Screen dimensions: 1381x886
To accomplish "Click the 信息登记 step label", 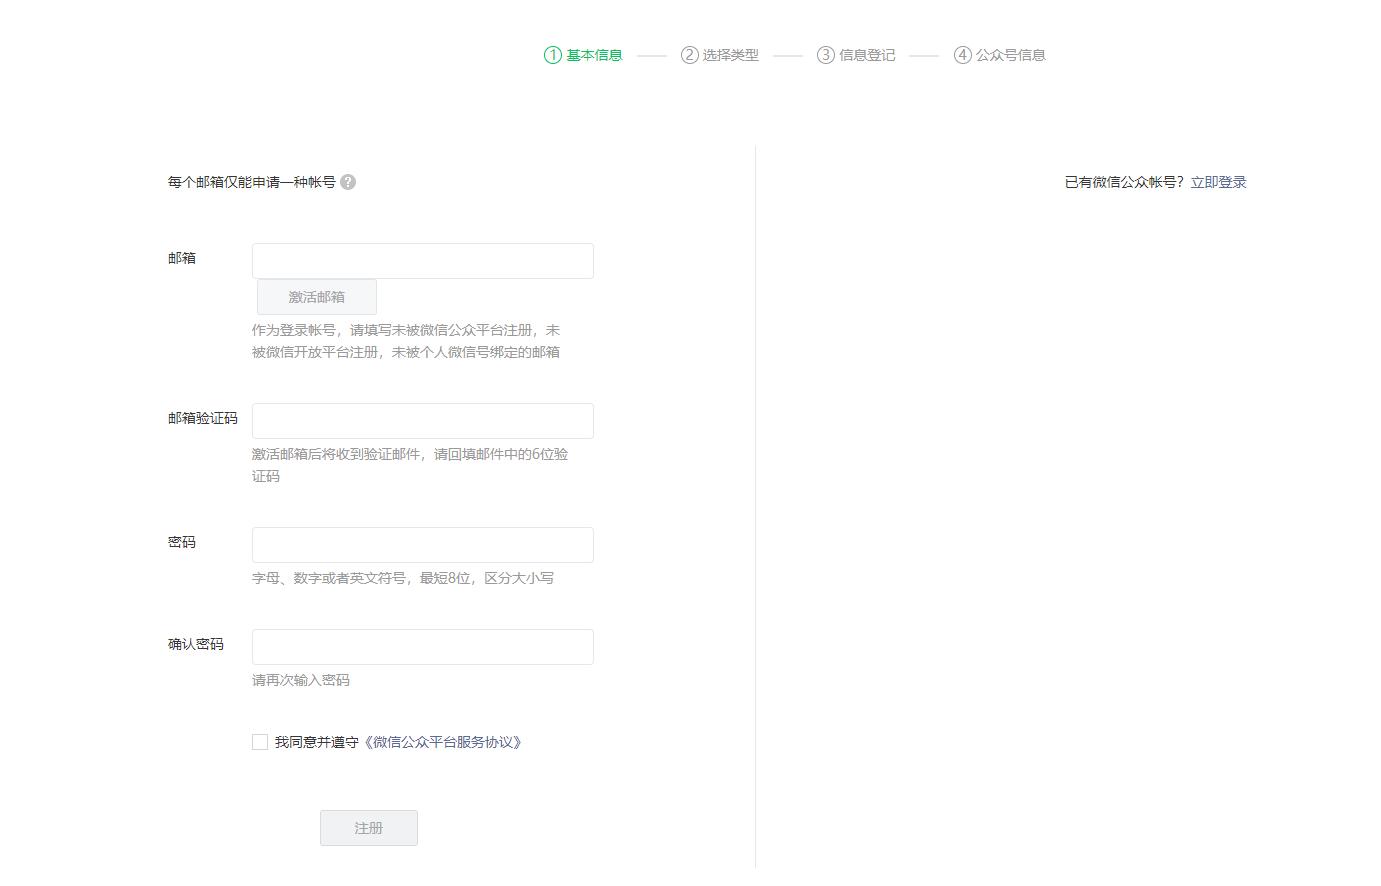I will point(866,55).
